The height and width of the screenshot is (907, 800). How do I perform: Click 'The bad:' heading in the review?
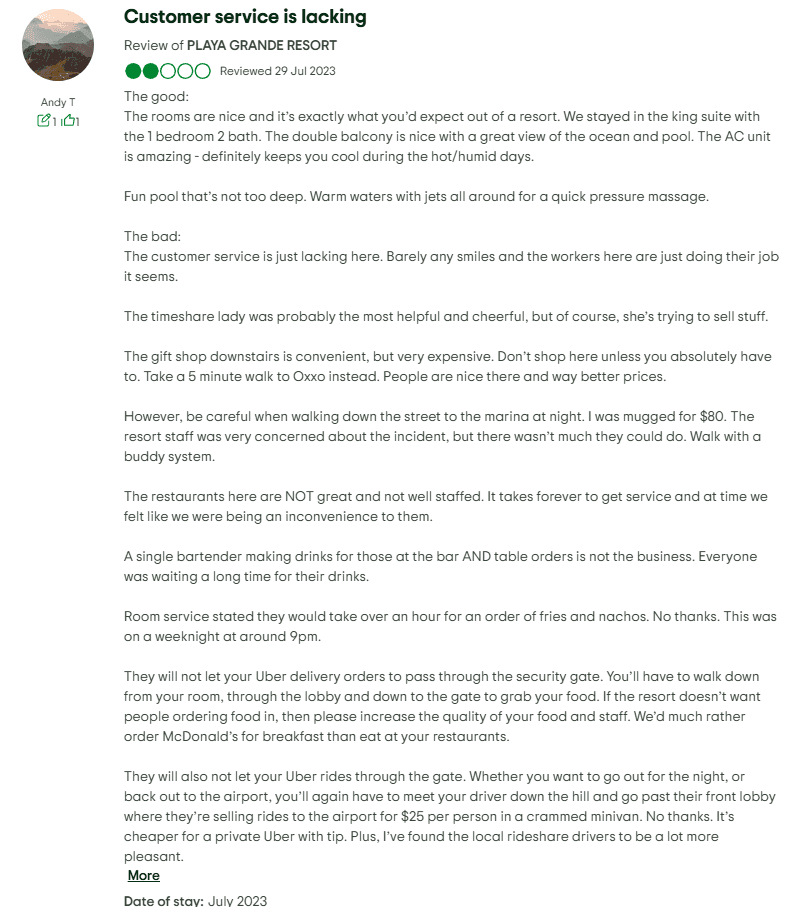point(154,237)
